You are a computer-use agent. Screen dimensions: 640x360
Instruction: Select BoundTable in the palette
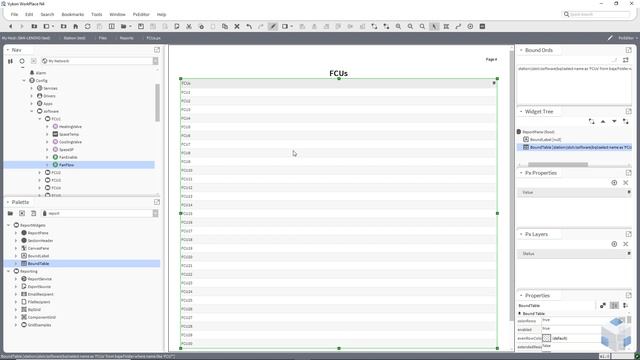tap(35, 264)
